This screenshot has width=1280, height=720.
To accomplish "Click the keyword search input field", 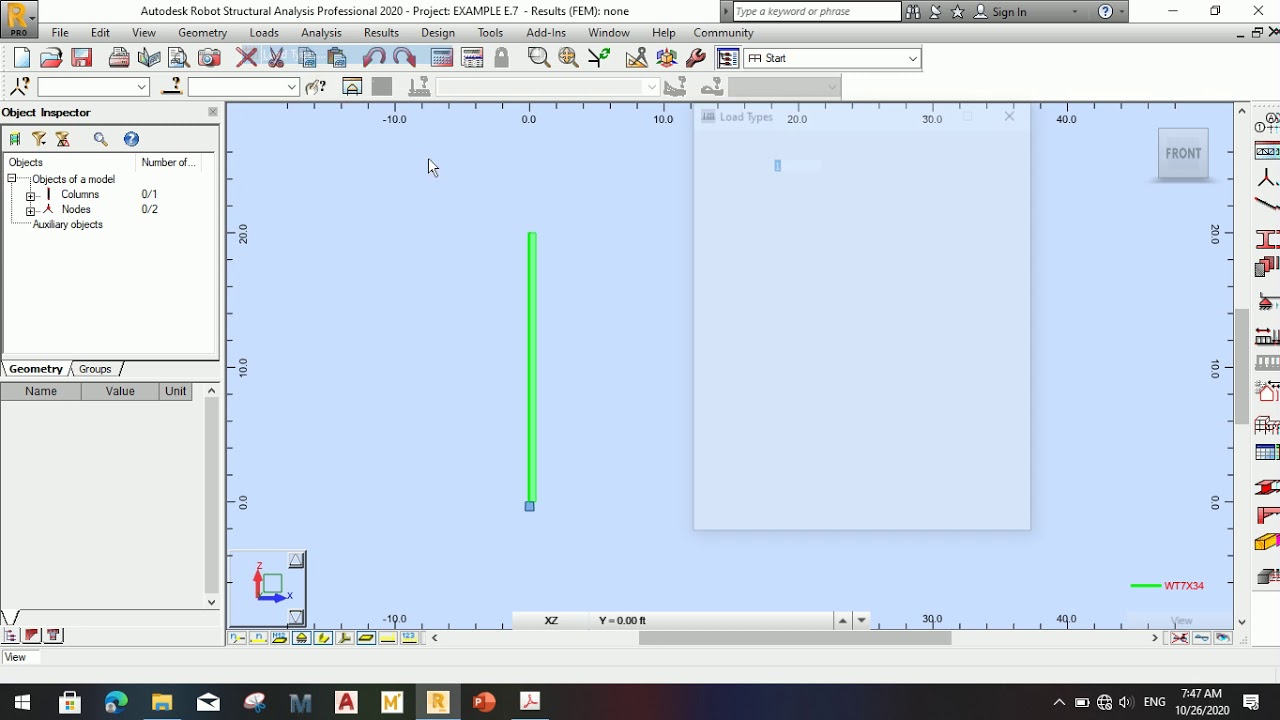I will (817, 12).
